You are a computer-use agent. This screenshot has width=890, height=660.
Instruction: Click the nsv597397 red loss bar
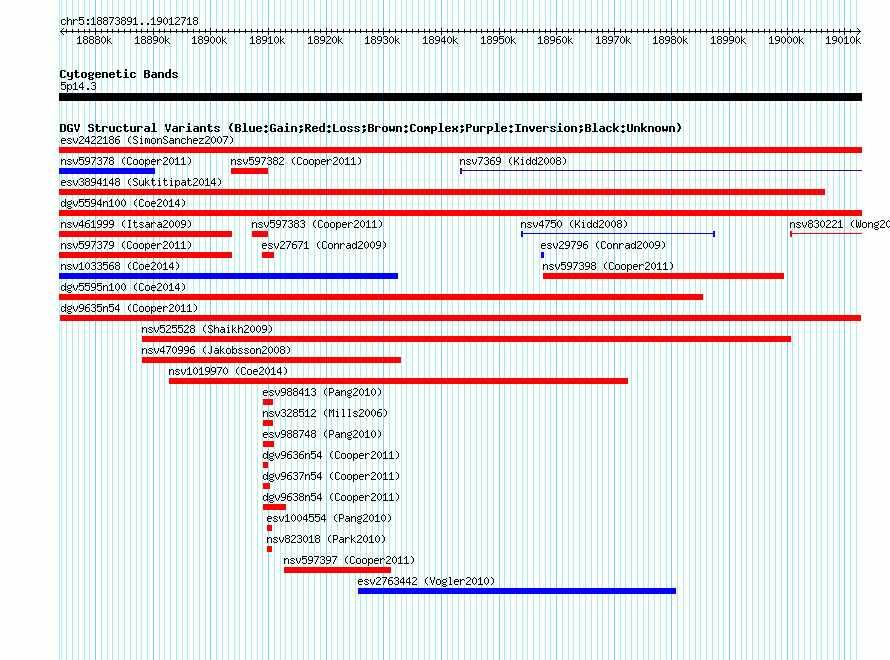tap(337, 570)
